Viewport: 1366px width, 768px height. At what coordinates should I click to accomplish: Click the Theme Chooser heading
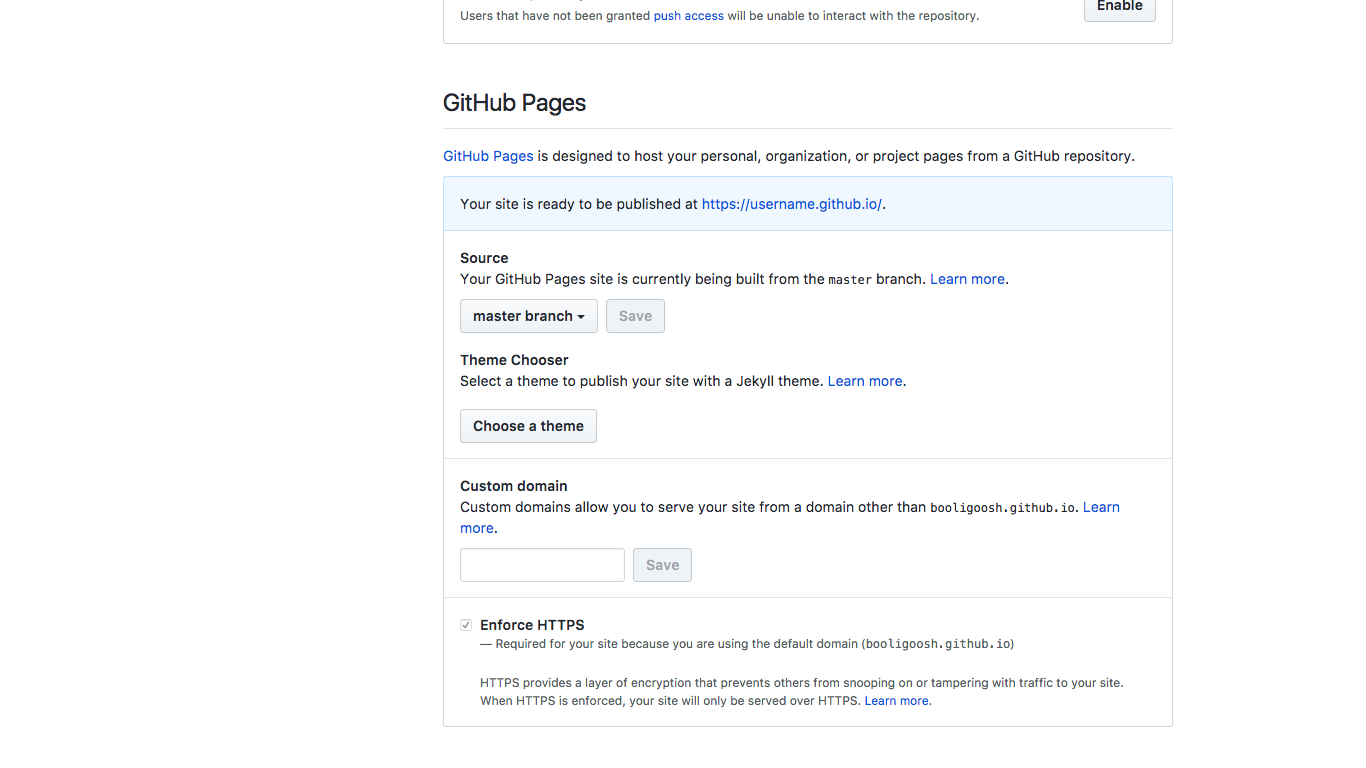point(514,360)
